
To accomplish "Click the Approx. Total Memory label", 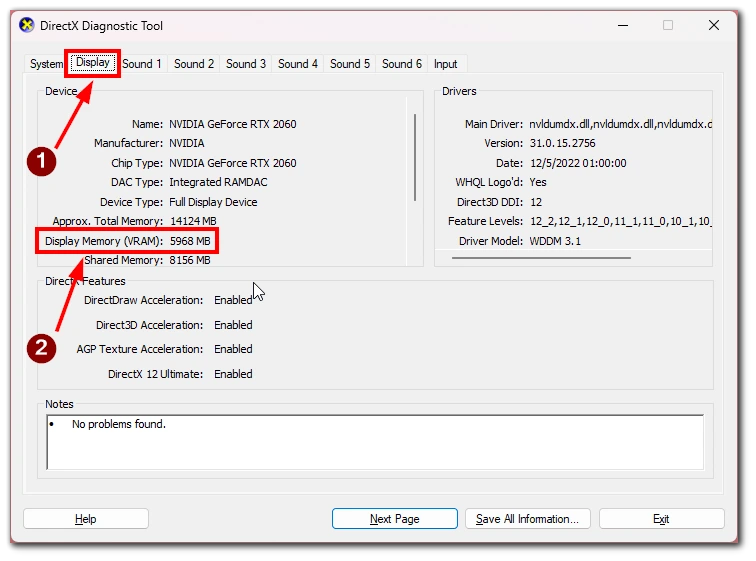I will pyautogui.click(x=108, y=221).
